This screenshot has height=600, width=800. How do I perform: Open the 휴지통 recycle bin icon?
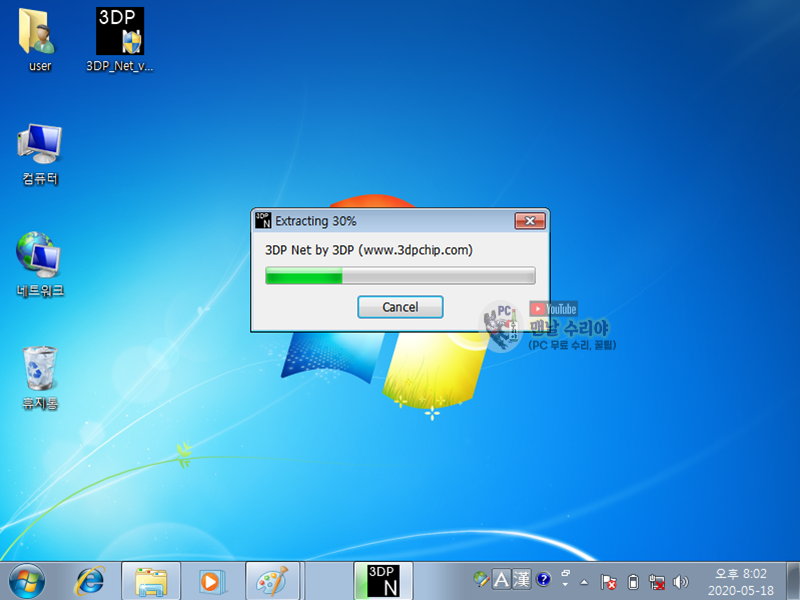pos(40,378)
